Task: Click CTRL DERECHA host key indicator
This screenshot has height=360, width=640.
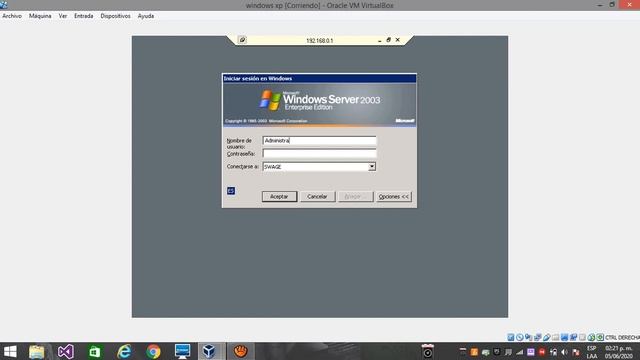Action: [622, 338]
